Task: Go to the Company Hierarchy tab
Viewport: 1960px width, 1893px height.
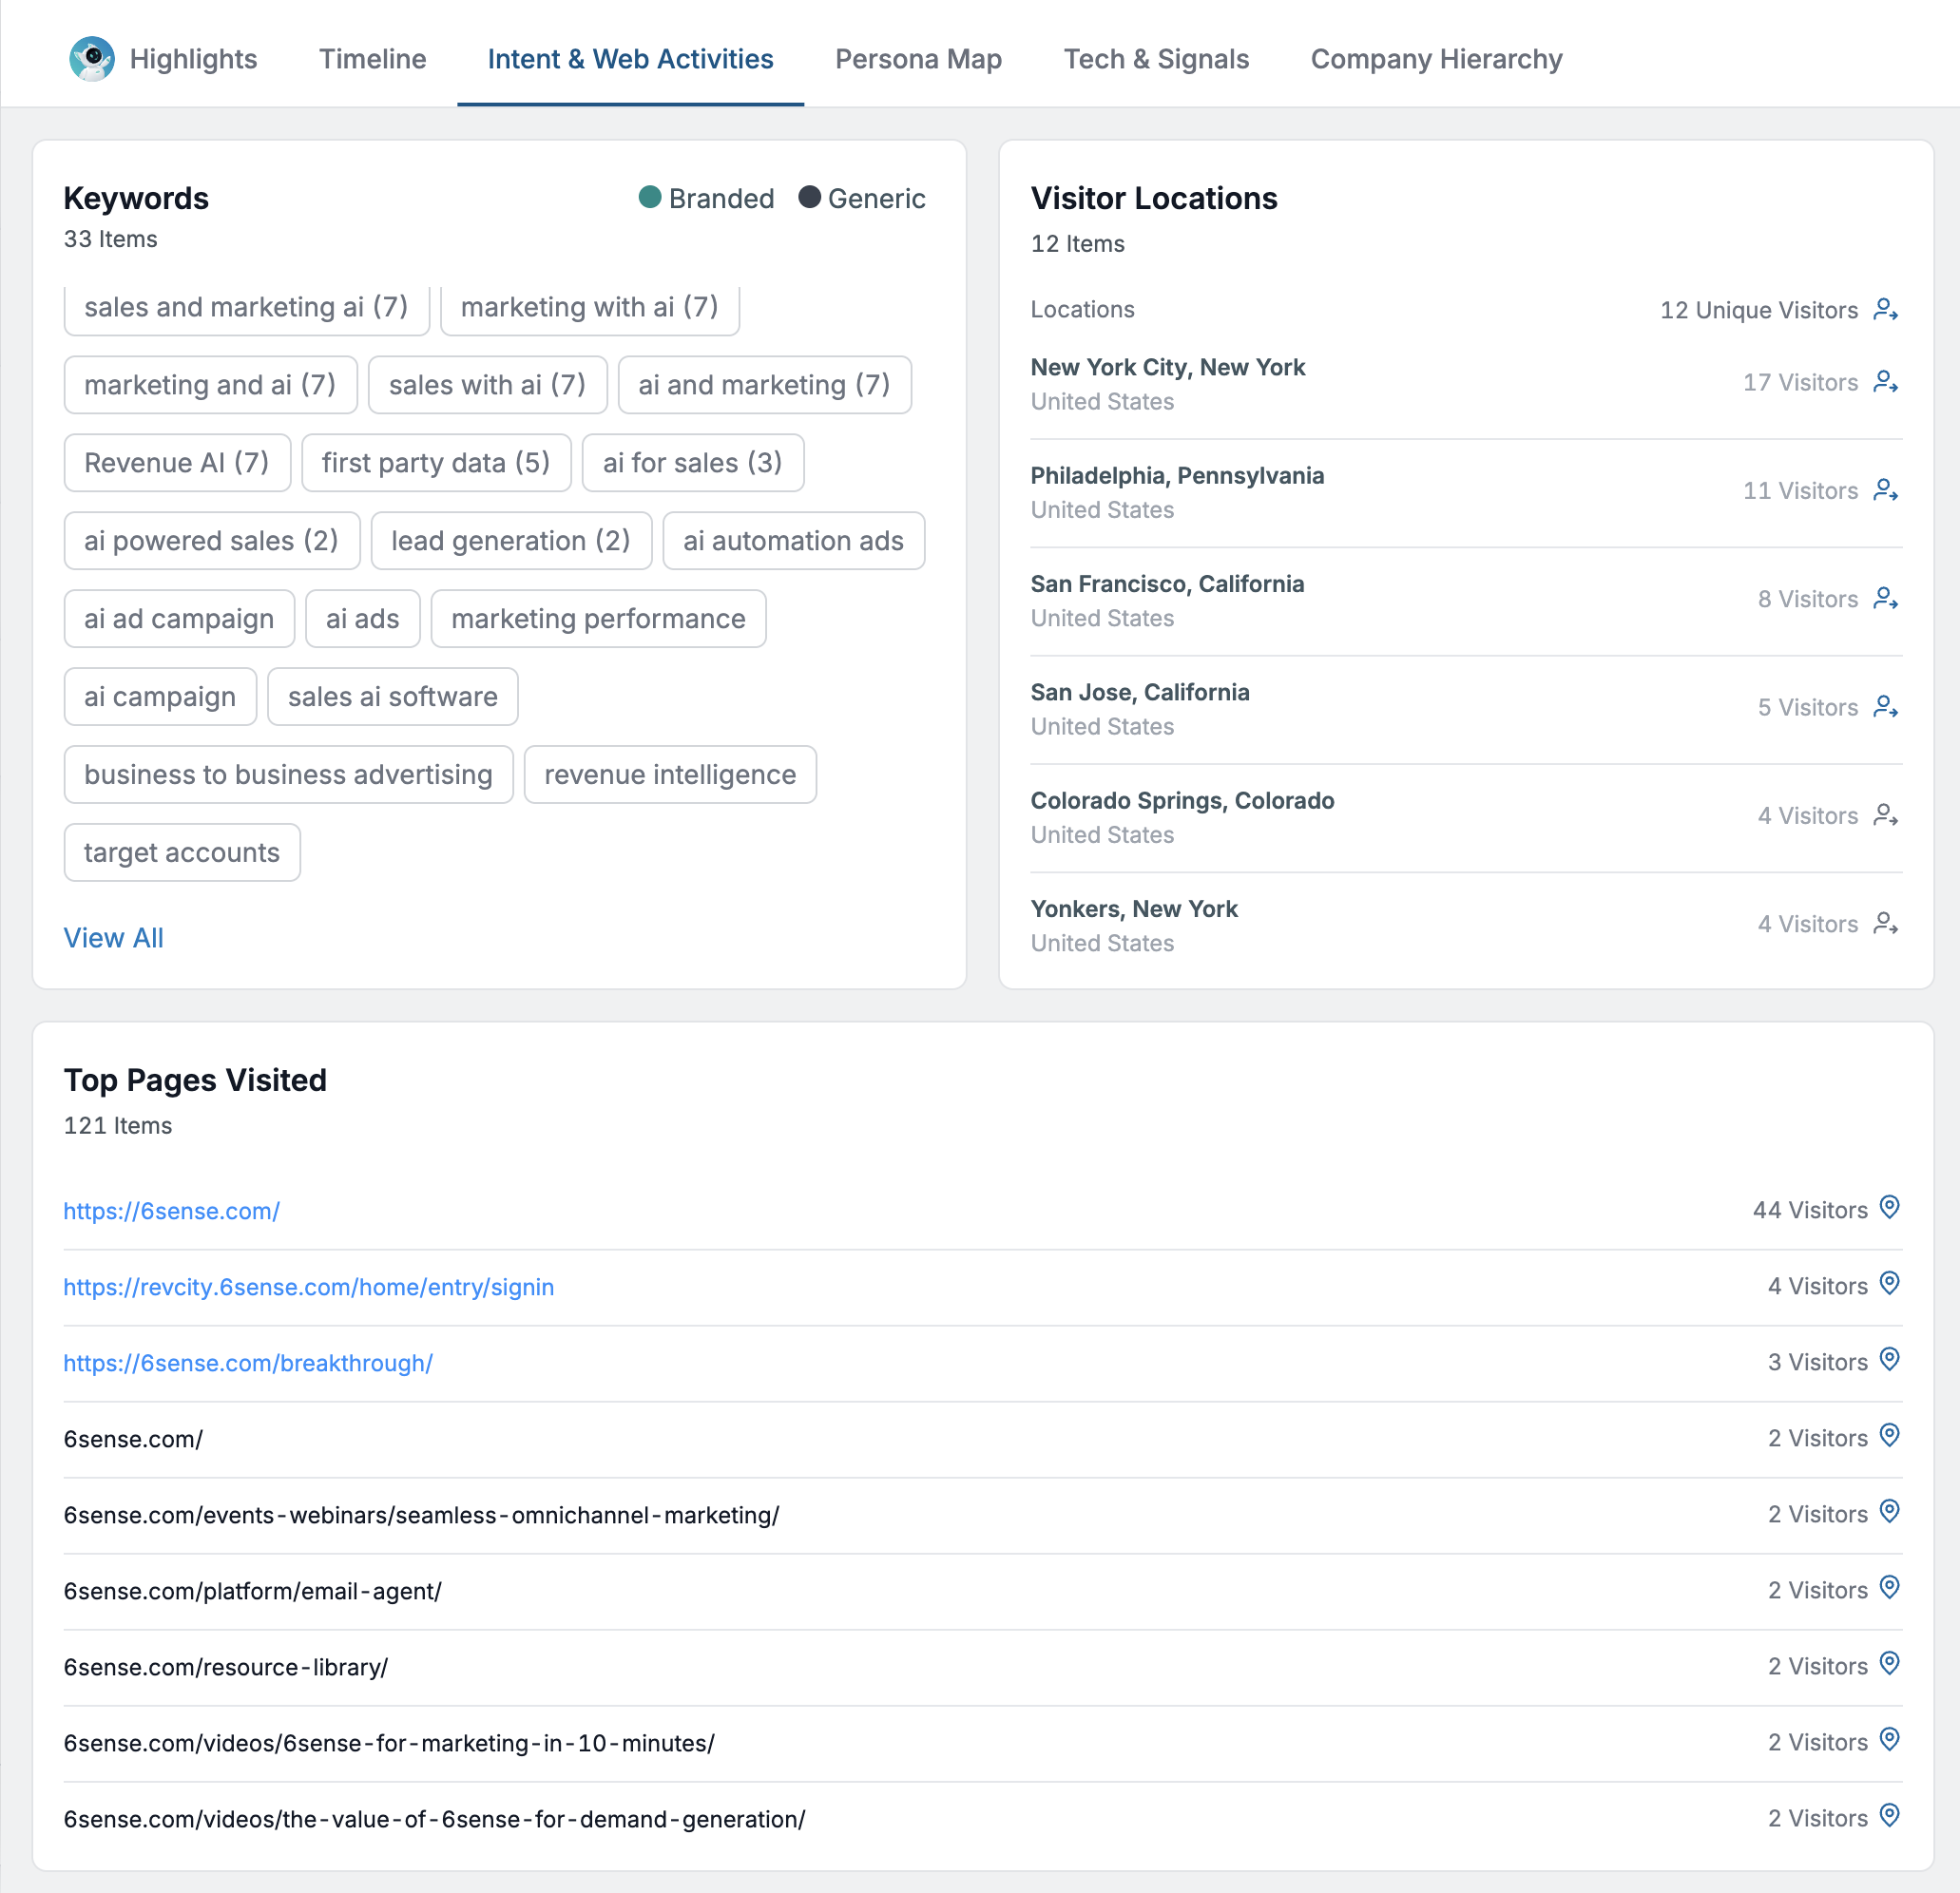Action: [1436, 59]
